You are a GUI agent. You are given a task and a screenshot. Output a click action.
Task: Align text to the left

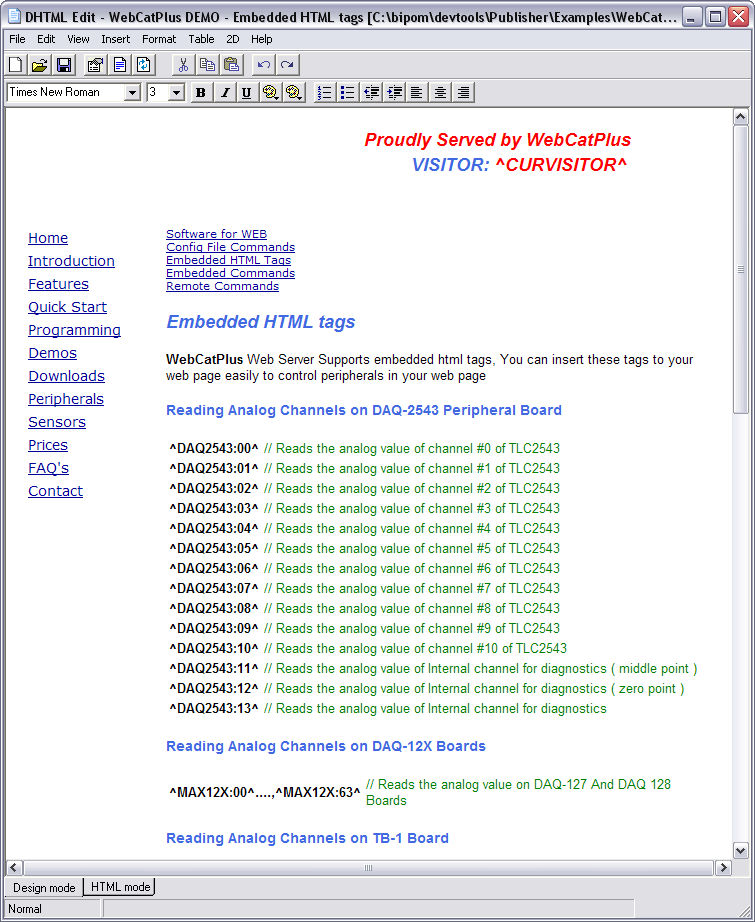[417, 92]
